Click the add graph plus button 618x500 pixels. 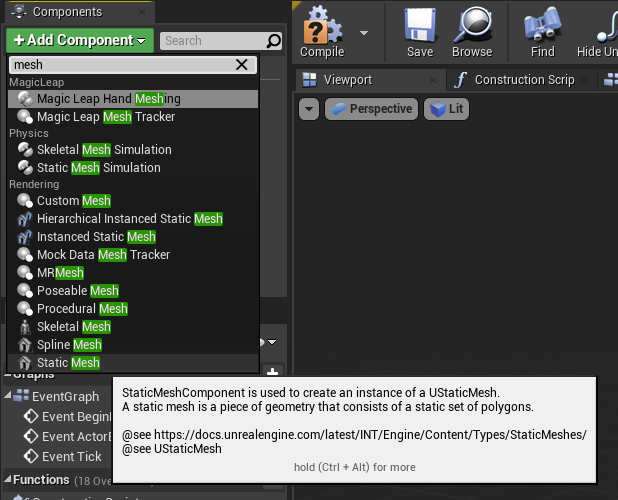click(x=272, y=371)
